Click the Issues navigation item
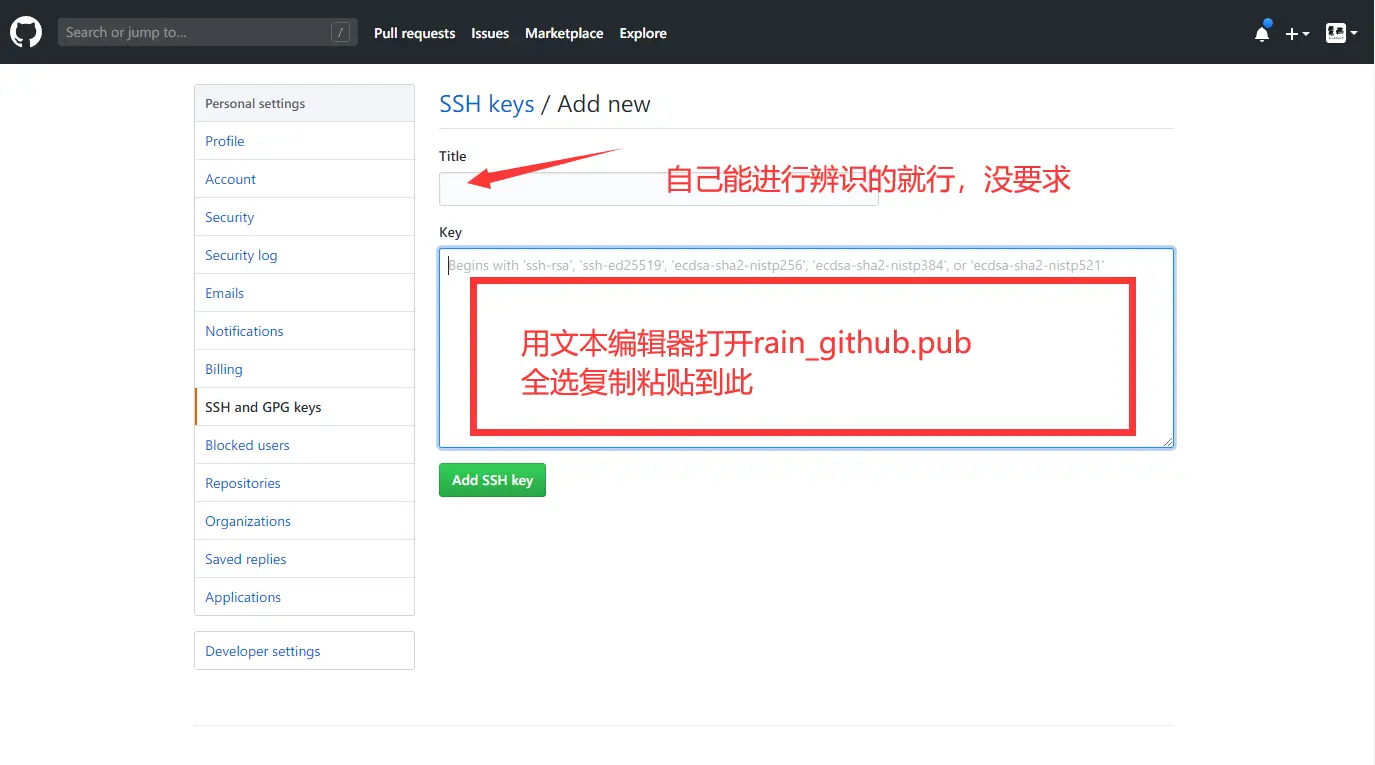 pos(489,32)
